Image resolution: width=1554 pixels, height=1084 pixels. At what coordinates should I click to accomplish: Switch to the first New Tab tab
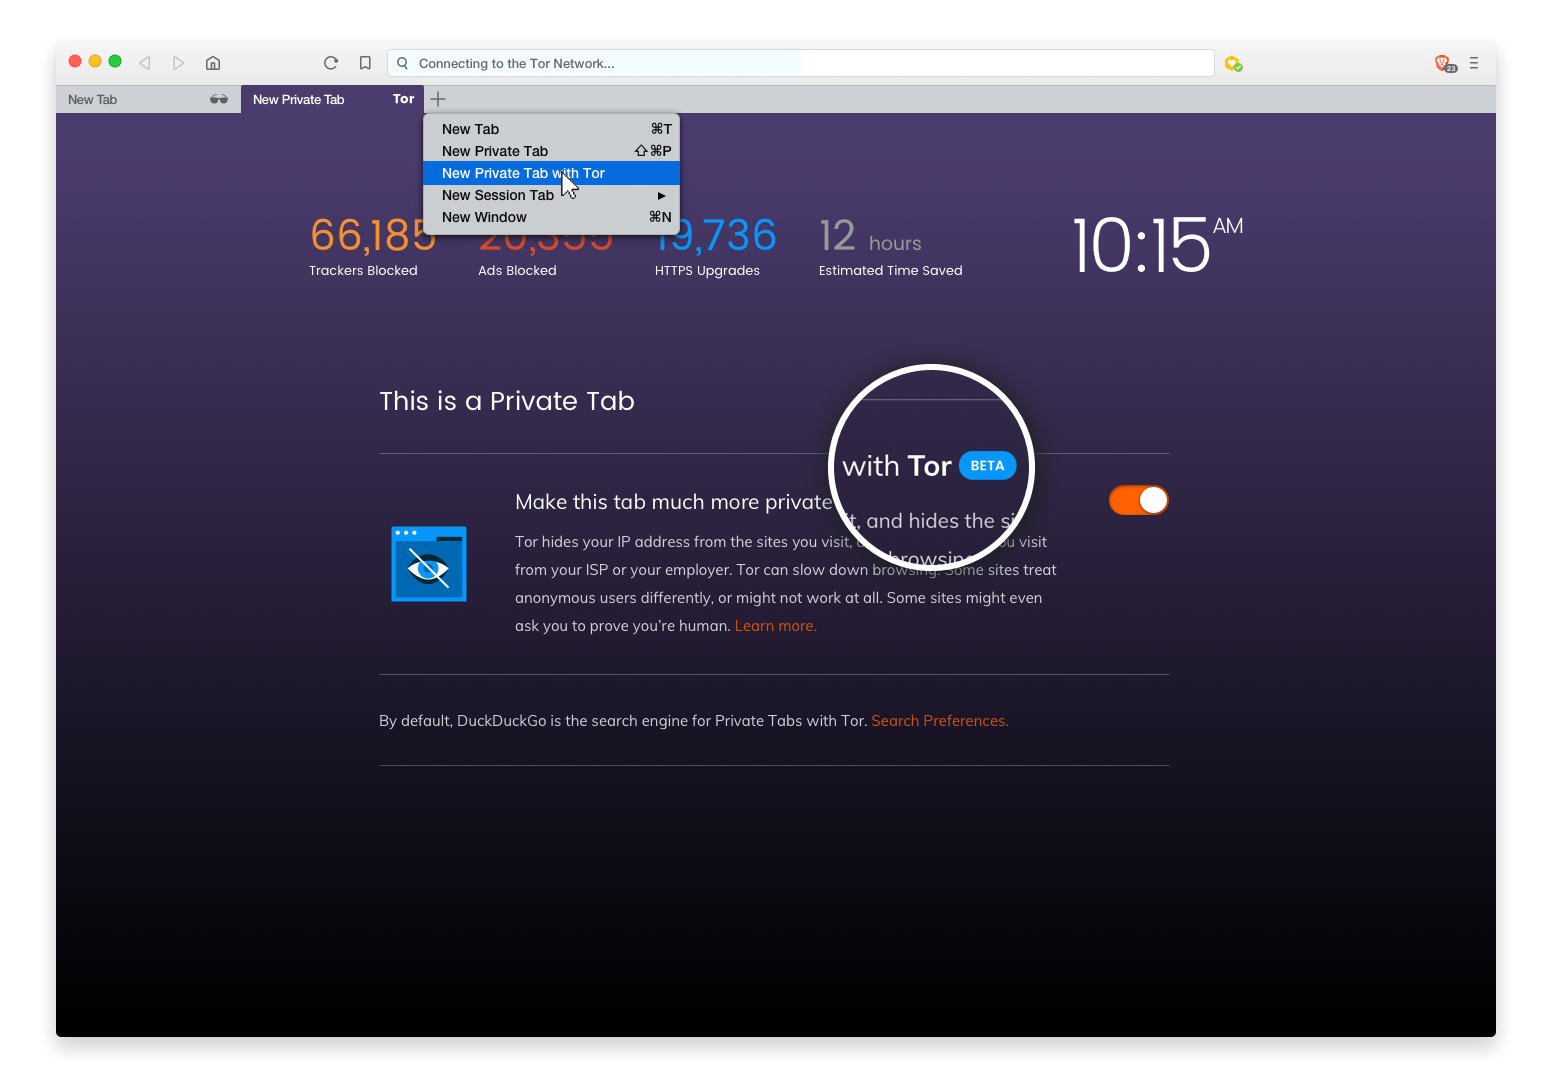pos(148,99)
